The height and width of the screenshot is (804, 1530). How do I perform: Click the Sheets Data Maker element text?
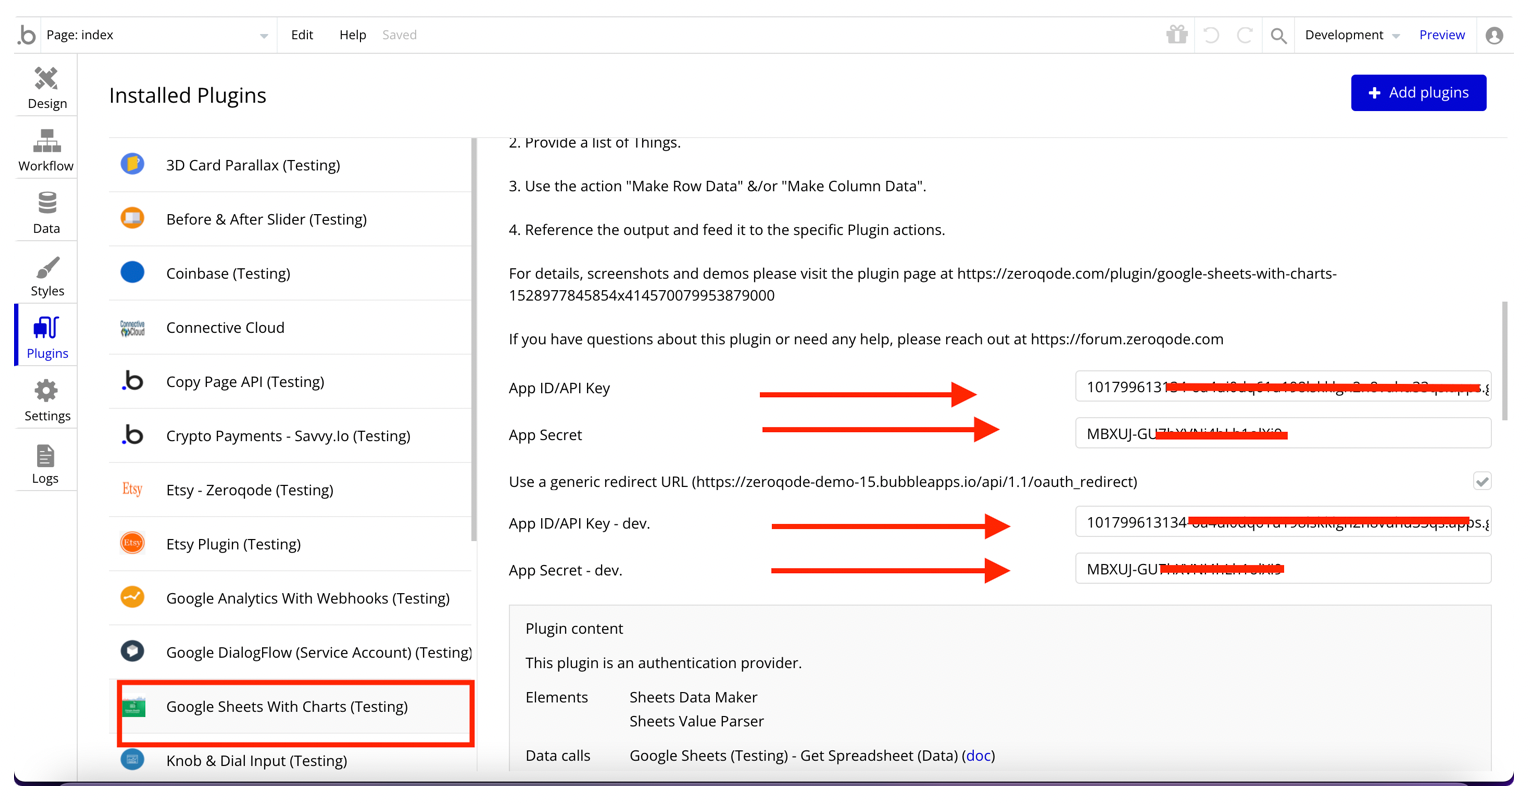coord(693,697)
